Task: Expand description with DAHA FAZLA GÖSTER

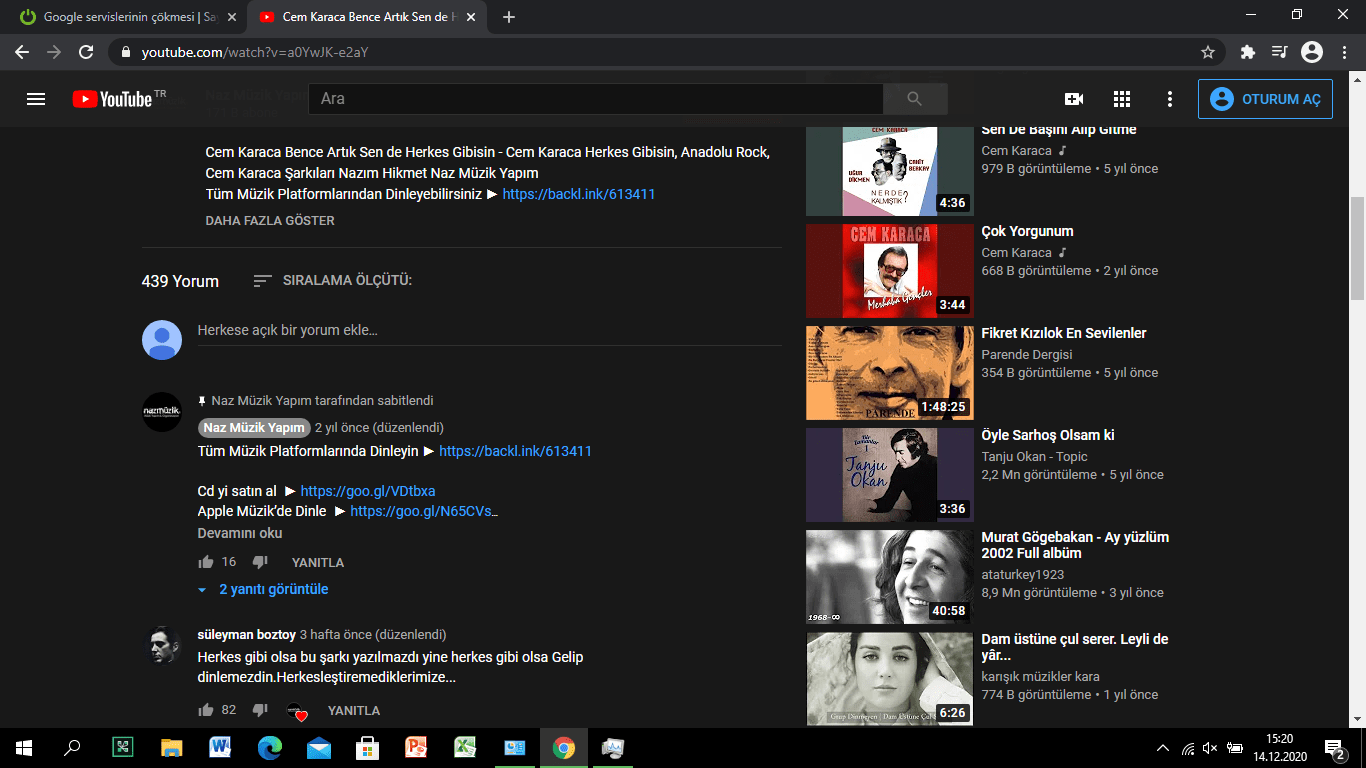Action: (270, 220)
